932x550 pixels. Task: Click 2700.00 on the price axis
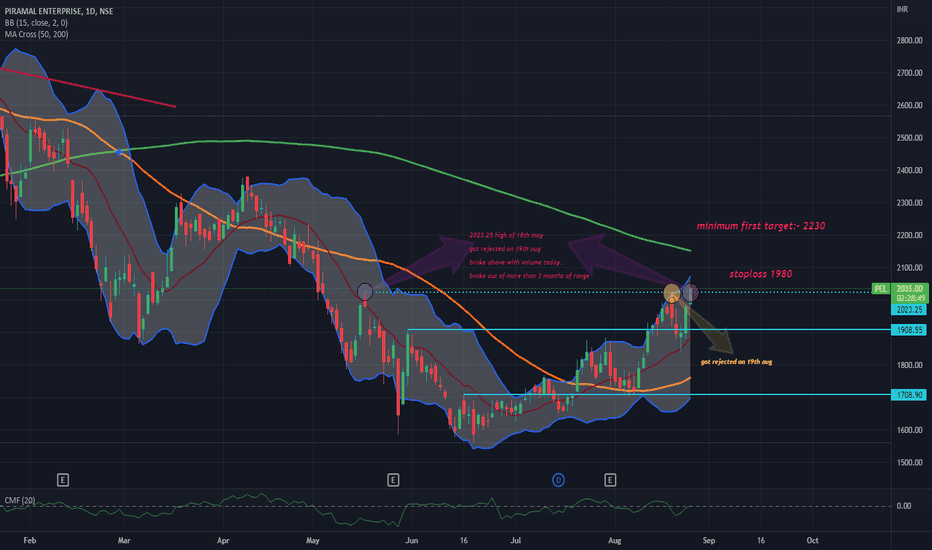[x=909, y=73]
